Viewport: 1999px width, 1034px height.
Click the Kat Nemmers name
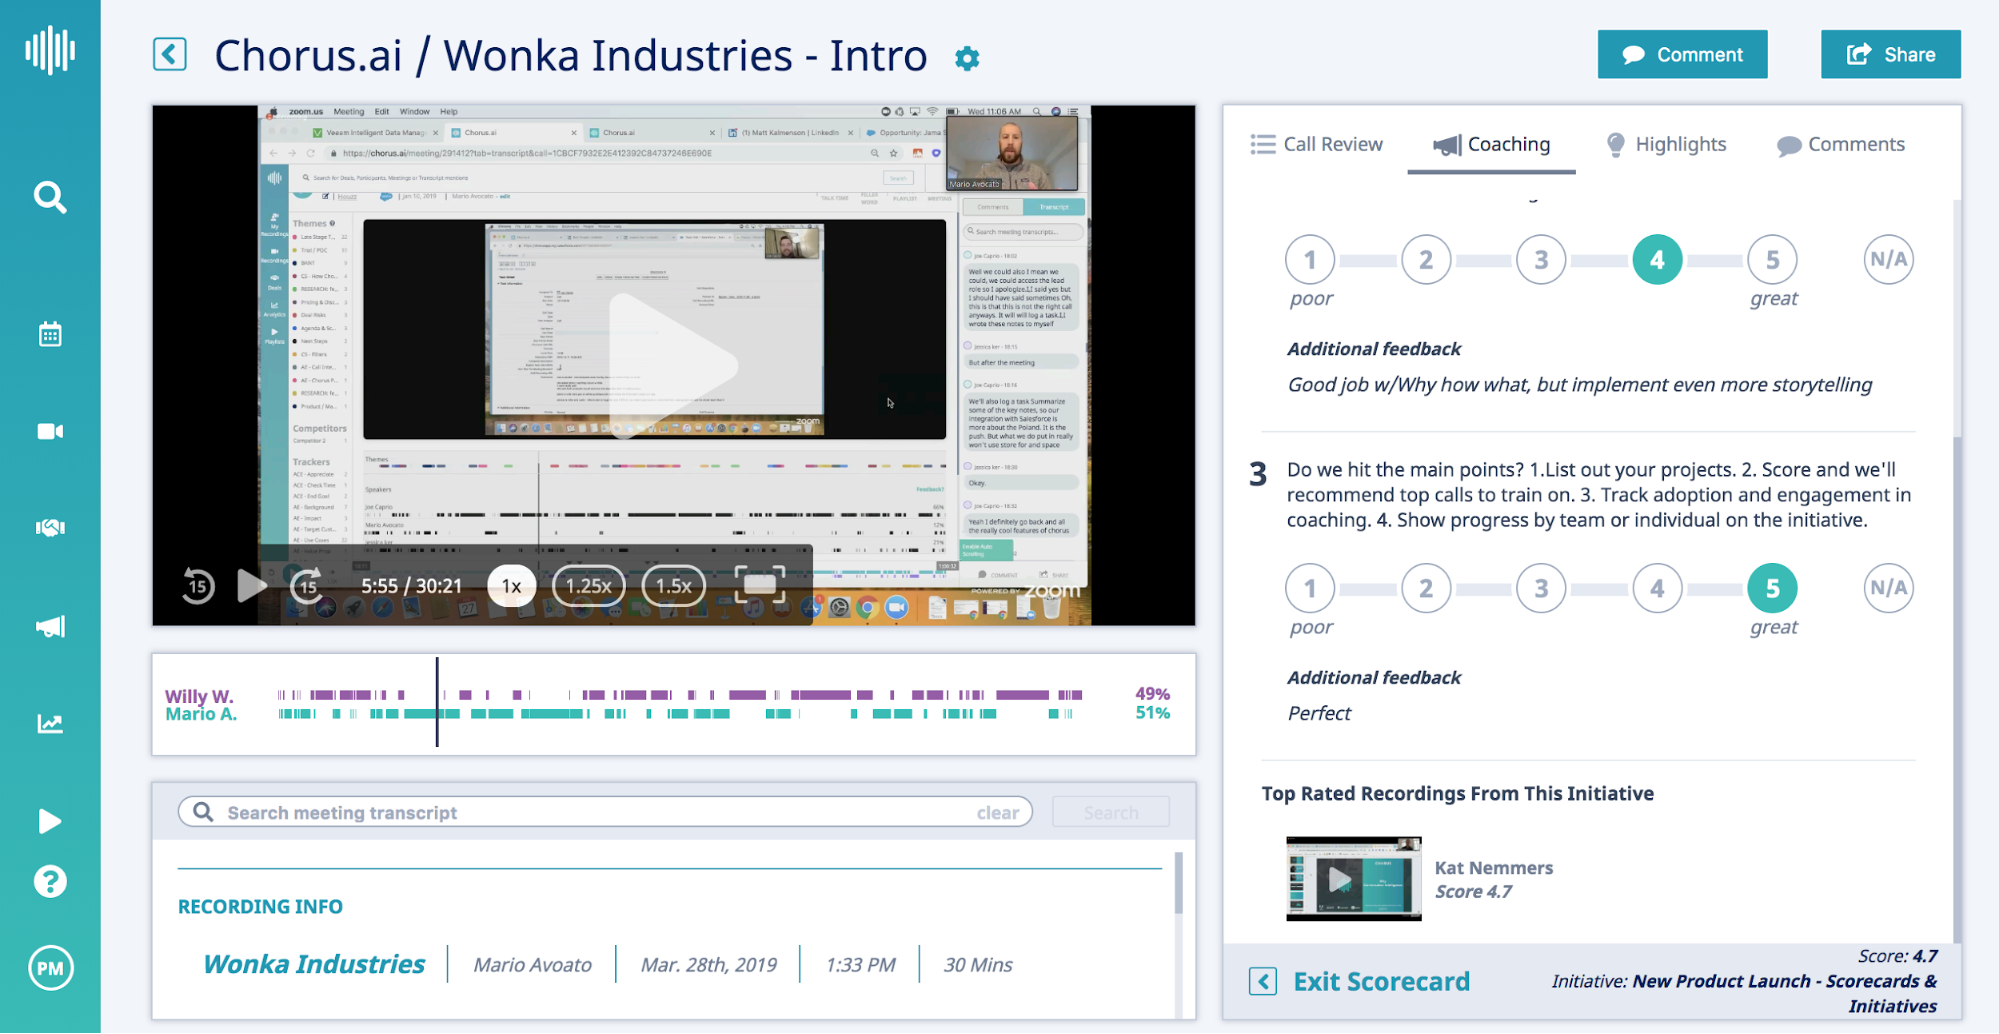1494,868
